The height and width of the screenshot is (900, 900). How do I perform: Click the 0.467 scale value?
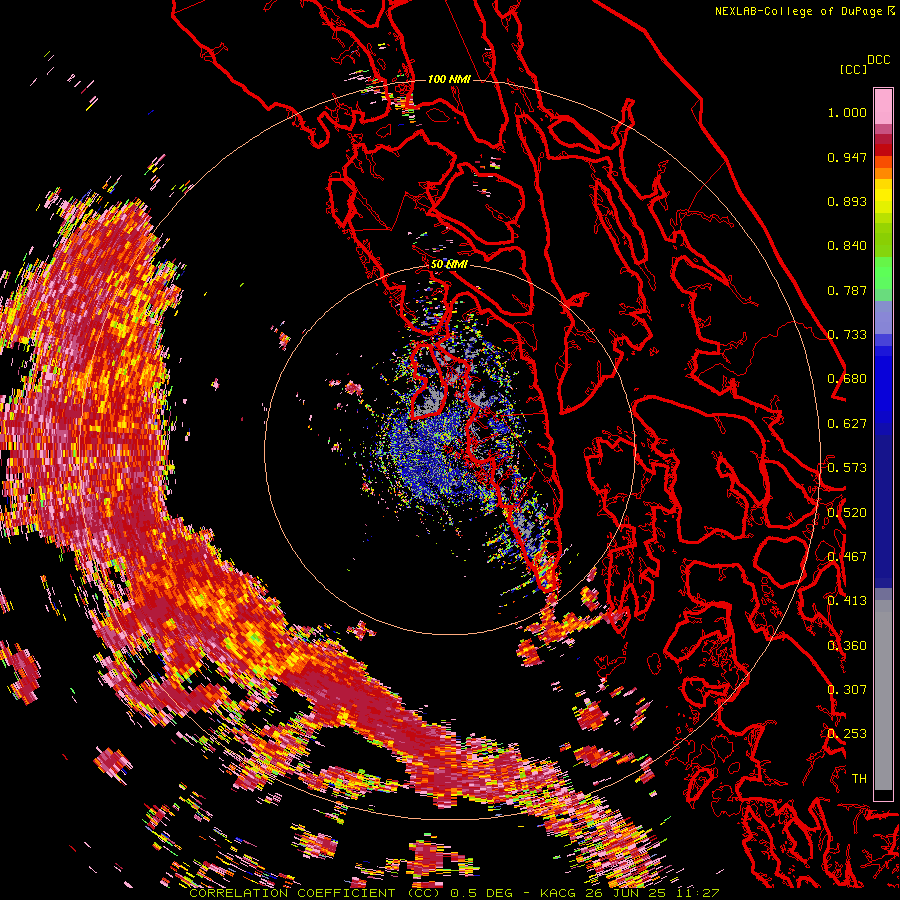pyautogui.click(x=847, y=557)
